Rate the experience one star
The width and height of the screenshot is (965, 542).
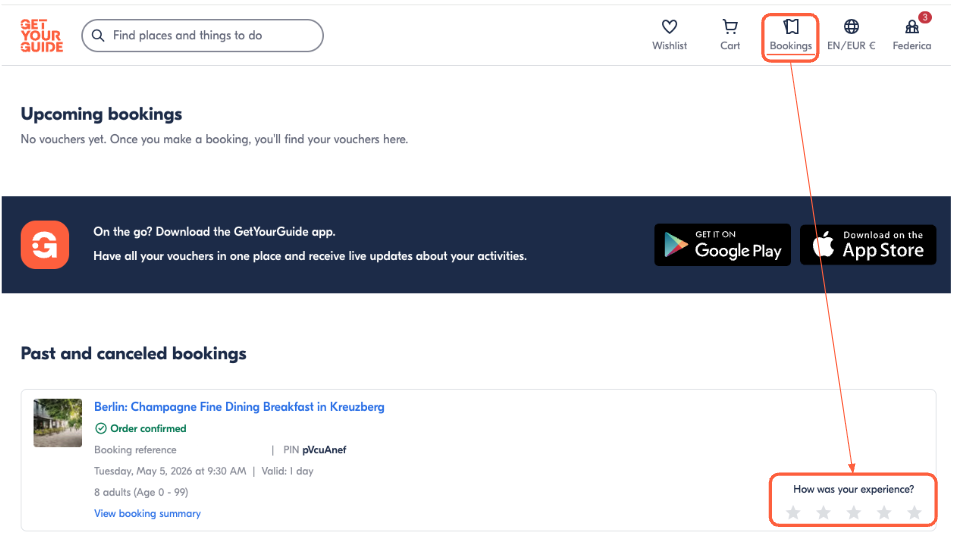(793, 512)
